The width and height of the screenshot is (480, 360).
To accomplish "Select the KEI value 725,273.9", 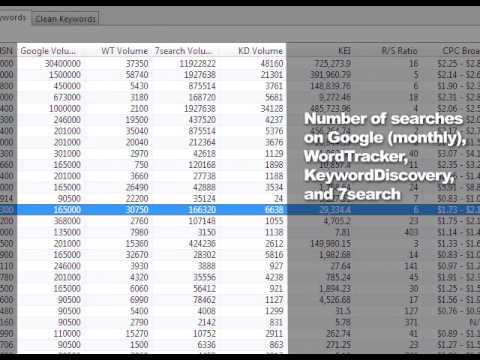I will [x=333, y=63].
